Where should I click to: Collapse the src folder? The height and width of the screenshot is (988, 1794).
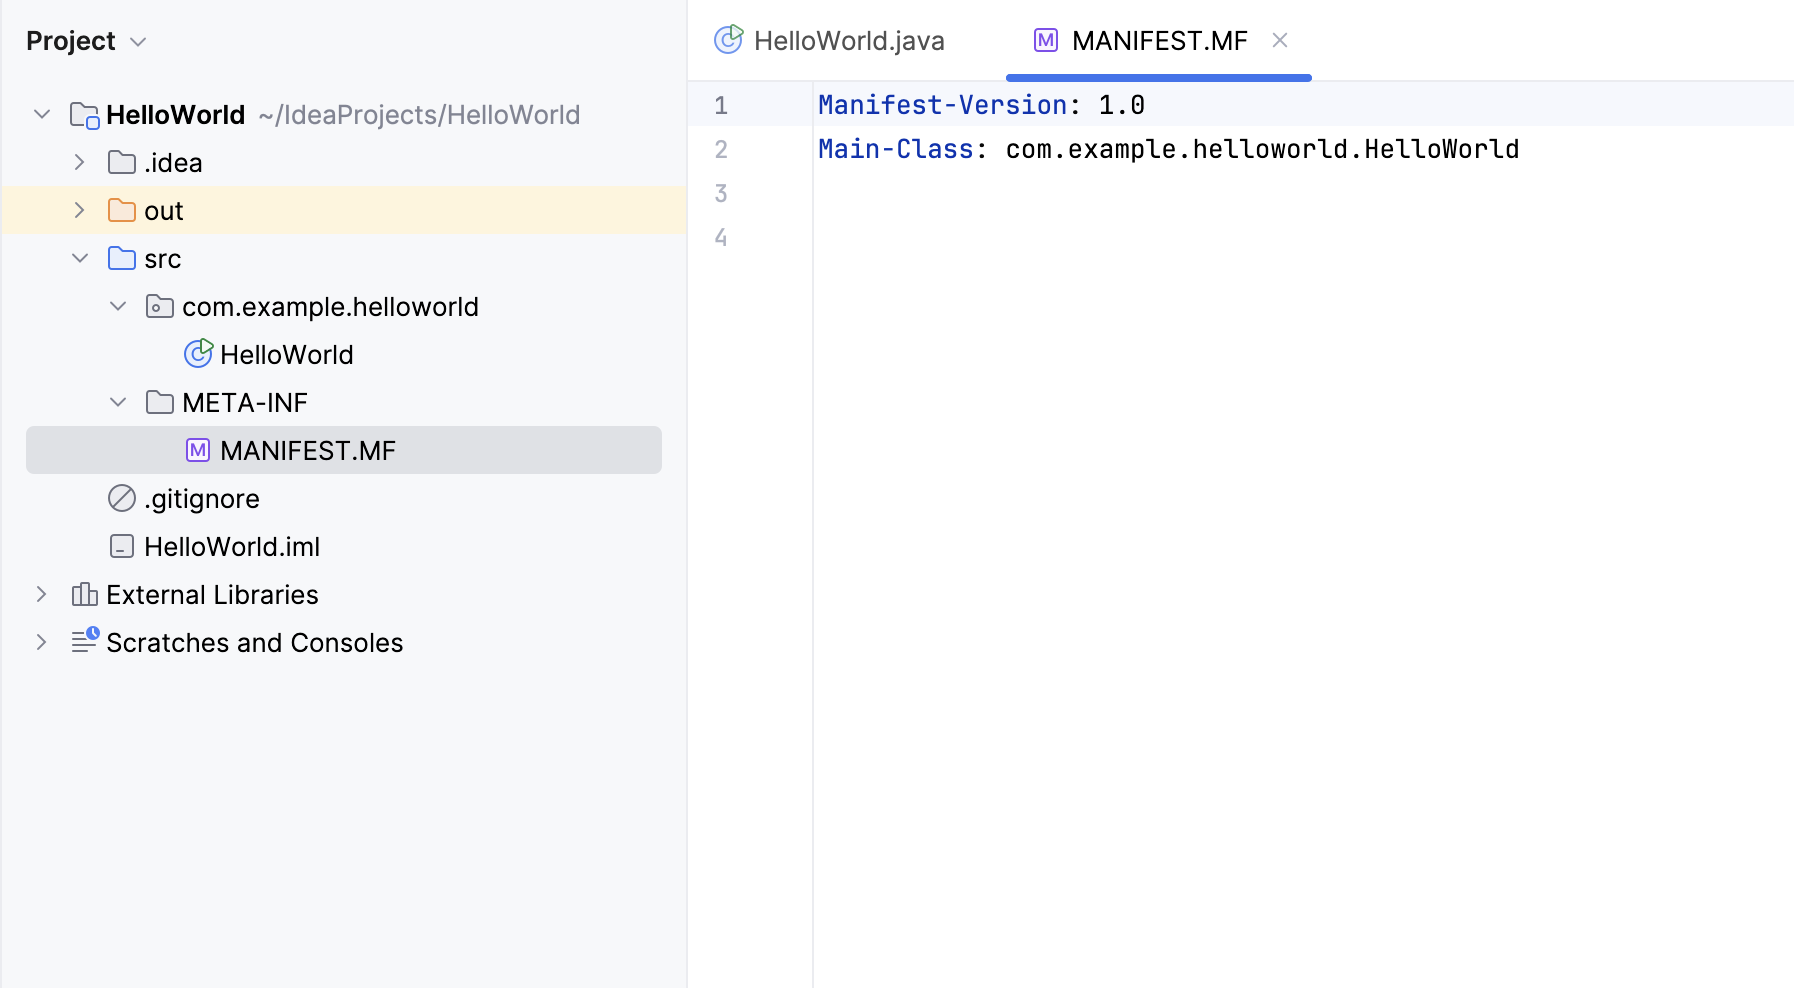[79, 258]
